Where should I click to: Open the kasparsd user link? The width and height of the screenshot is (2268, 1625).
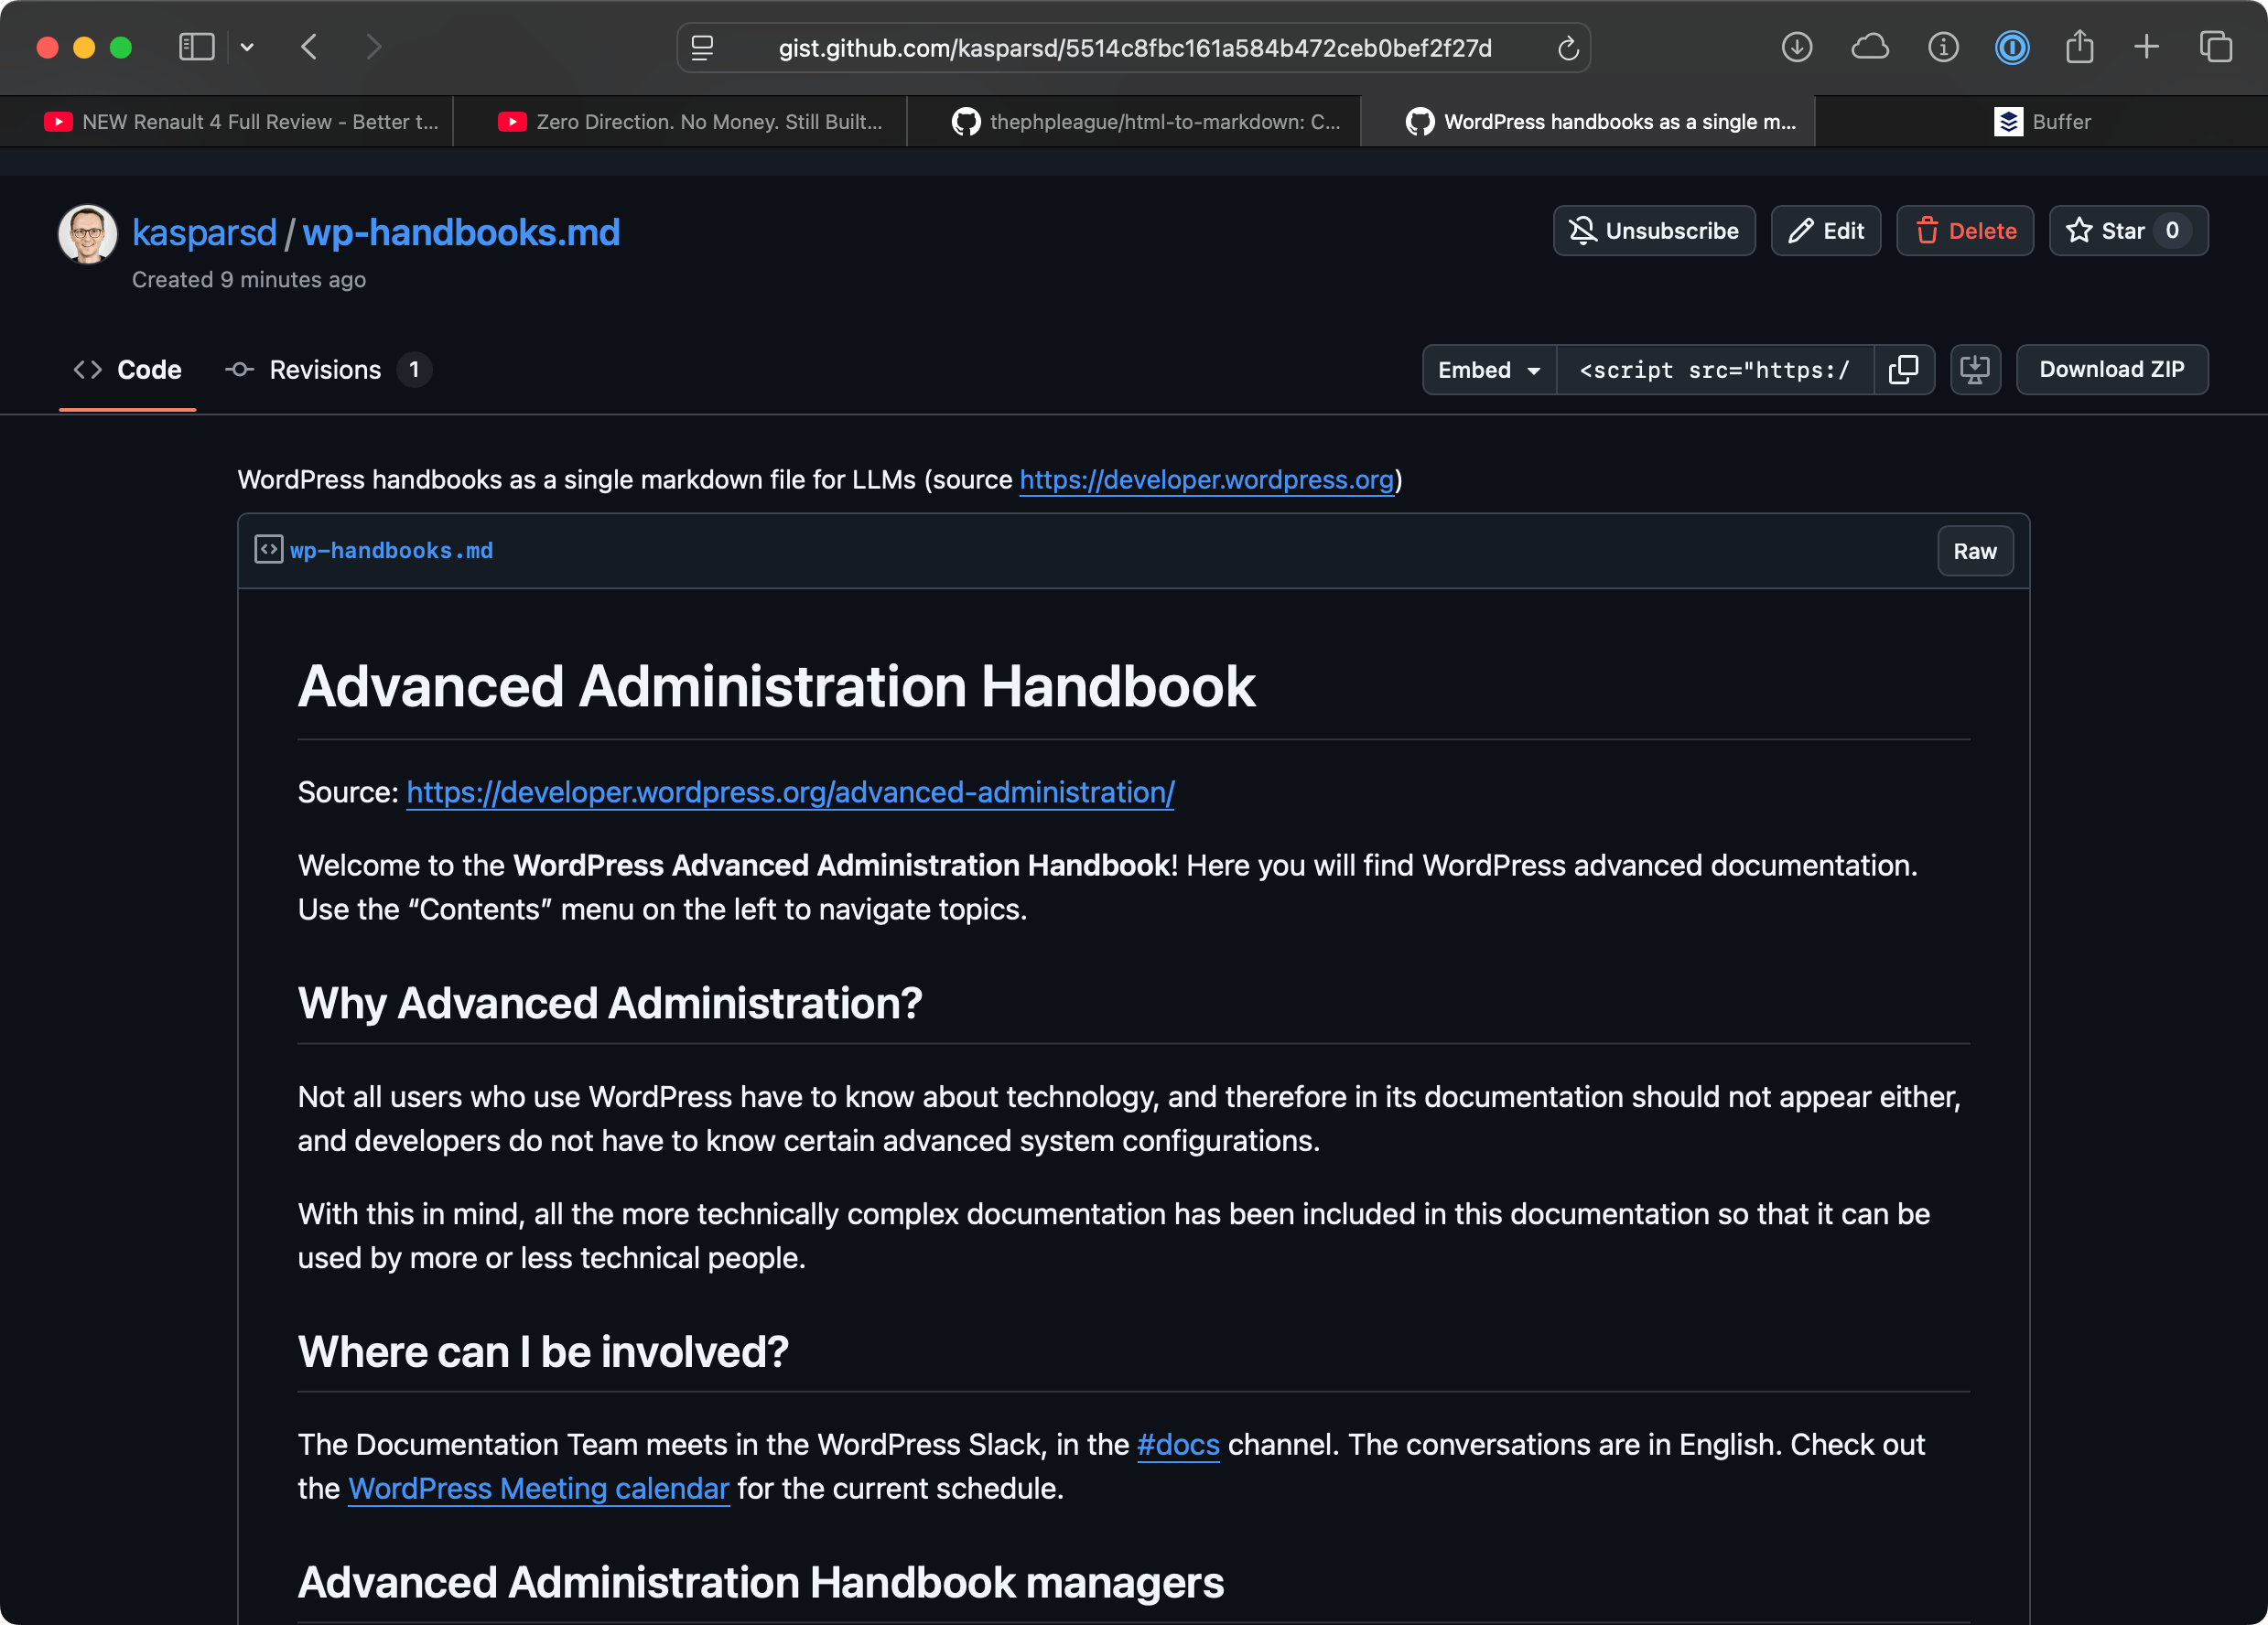point(204,233)
